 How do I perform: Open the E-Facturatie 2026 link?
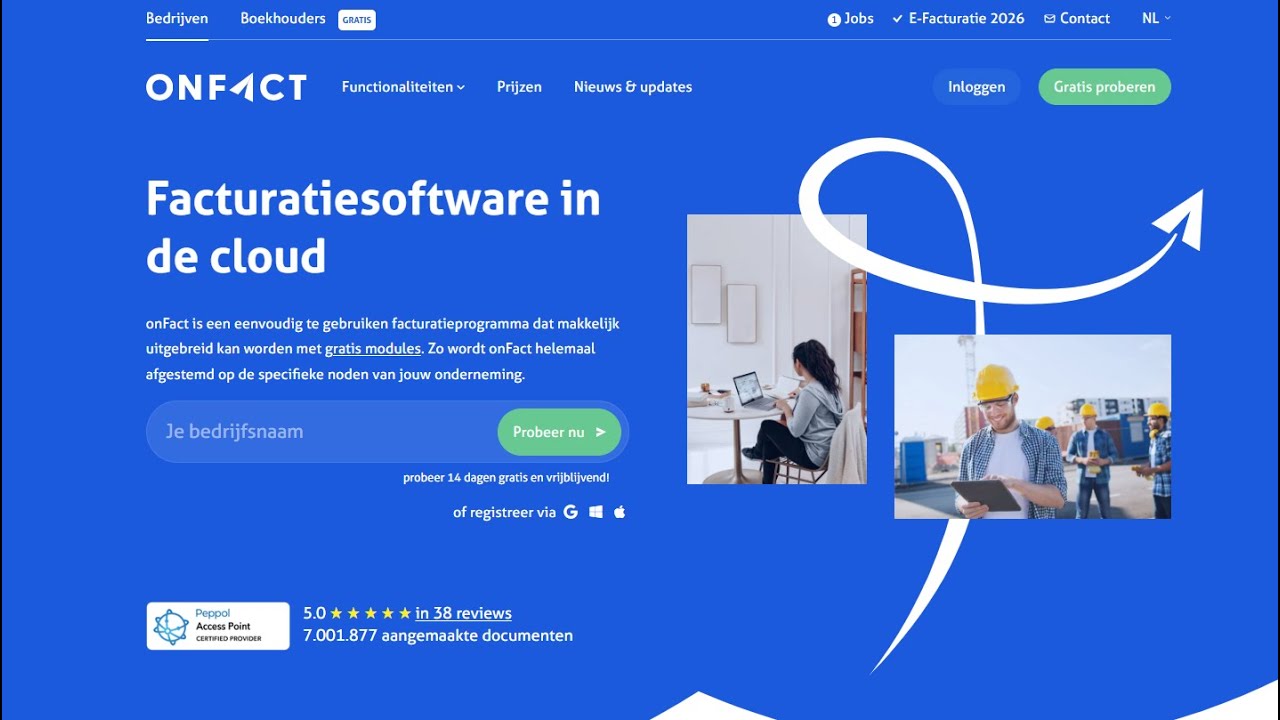click(958, 18)
